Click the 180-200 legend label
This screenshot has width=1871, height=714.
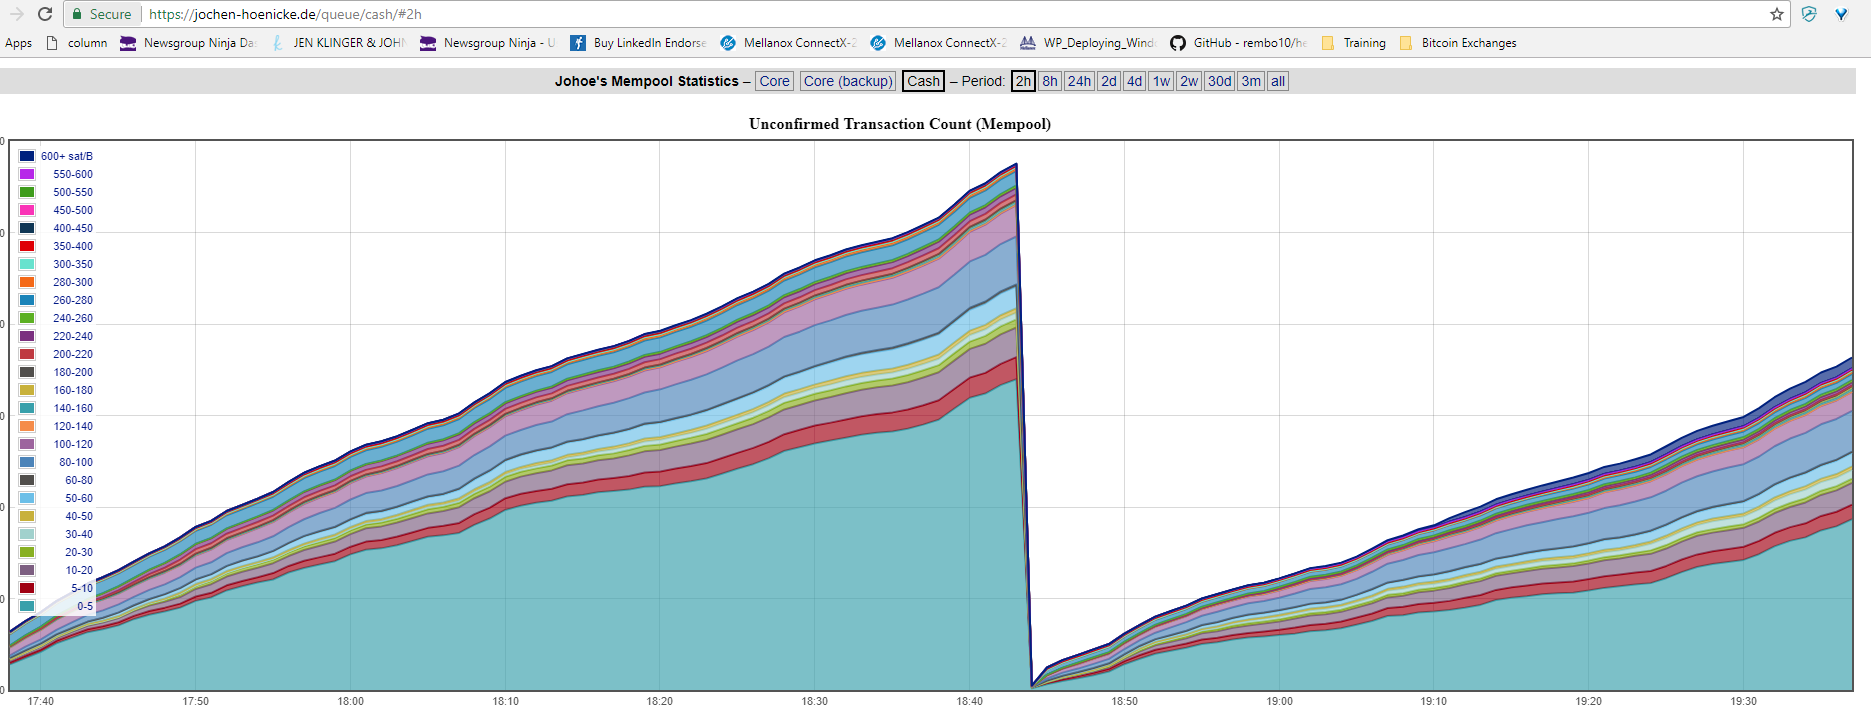point(73,372)
